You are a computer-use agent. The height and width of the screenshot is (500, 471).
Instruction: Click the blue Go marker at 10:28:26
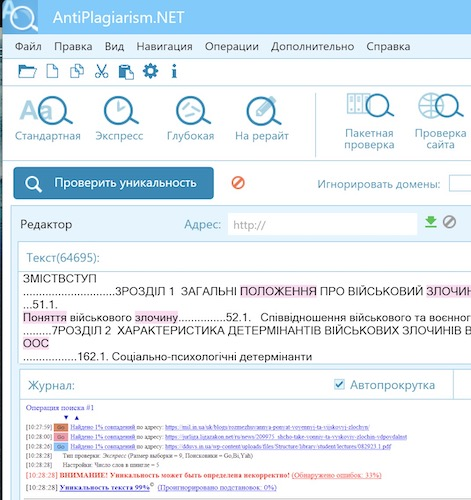(x=61, y=446)
